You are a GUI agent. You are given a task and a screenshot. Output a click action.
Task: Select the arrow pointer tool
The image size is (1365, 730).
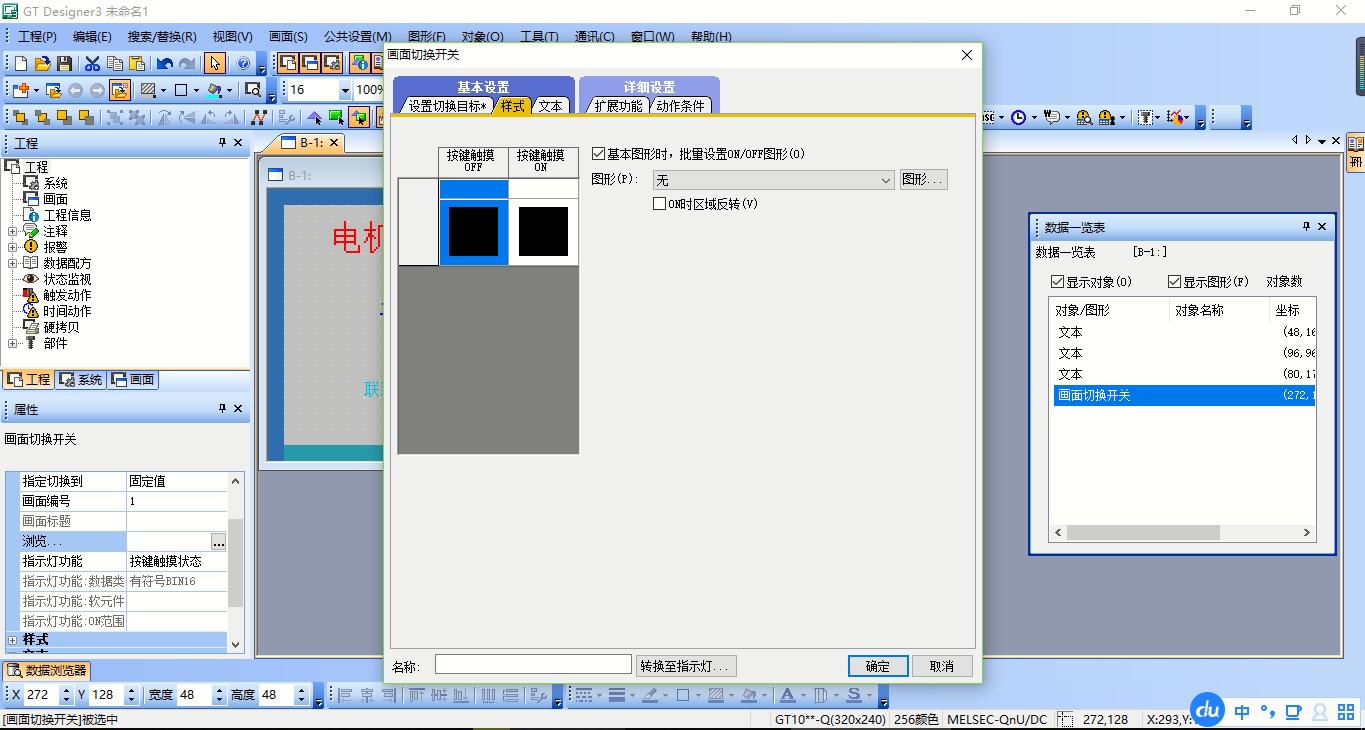pos(215,63)
